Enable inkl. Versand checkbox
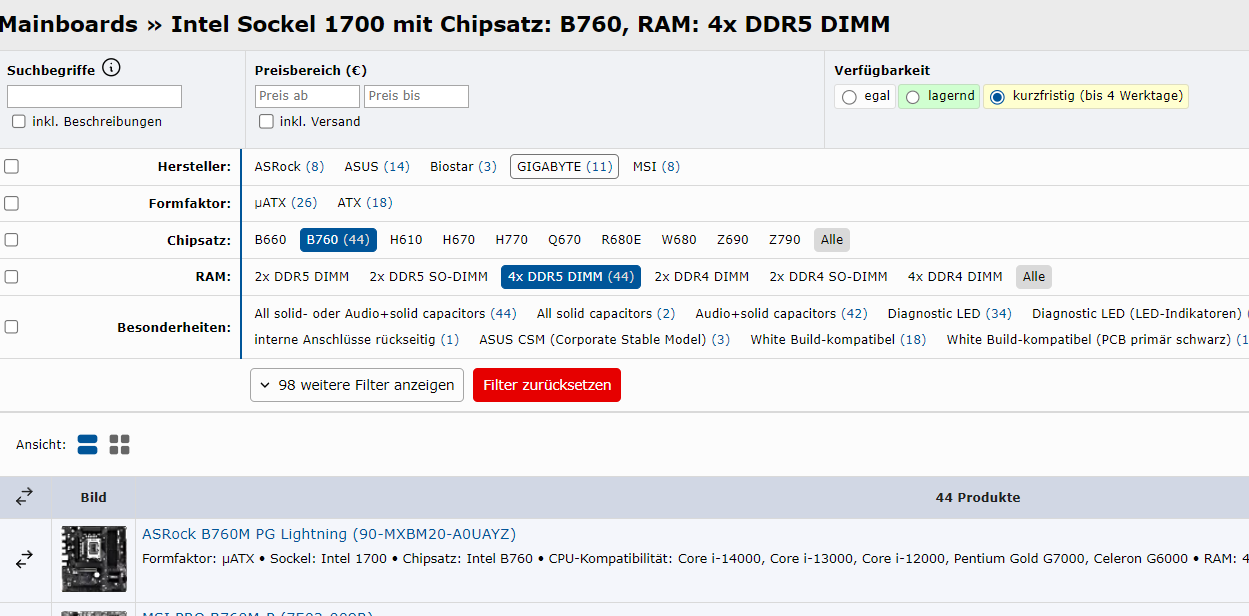This screenshot has height=616, width=1249. click(x=266, y=121)
